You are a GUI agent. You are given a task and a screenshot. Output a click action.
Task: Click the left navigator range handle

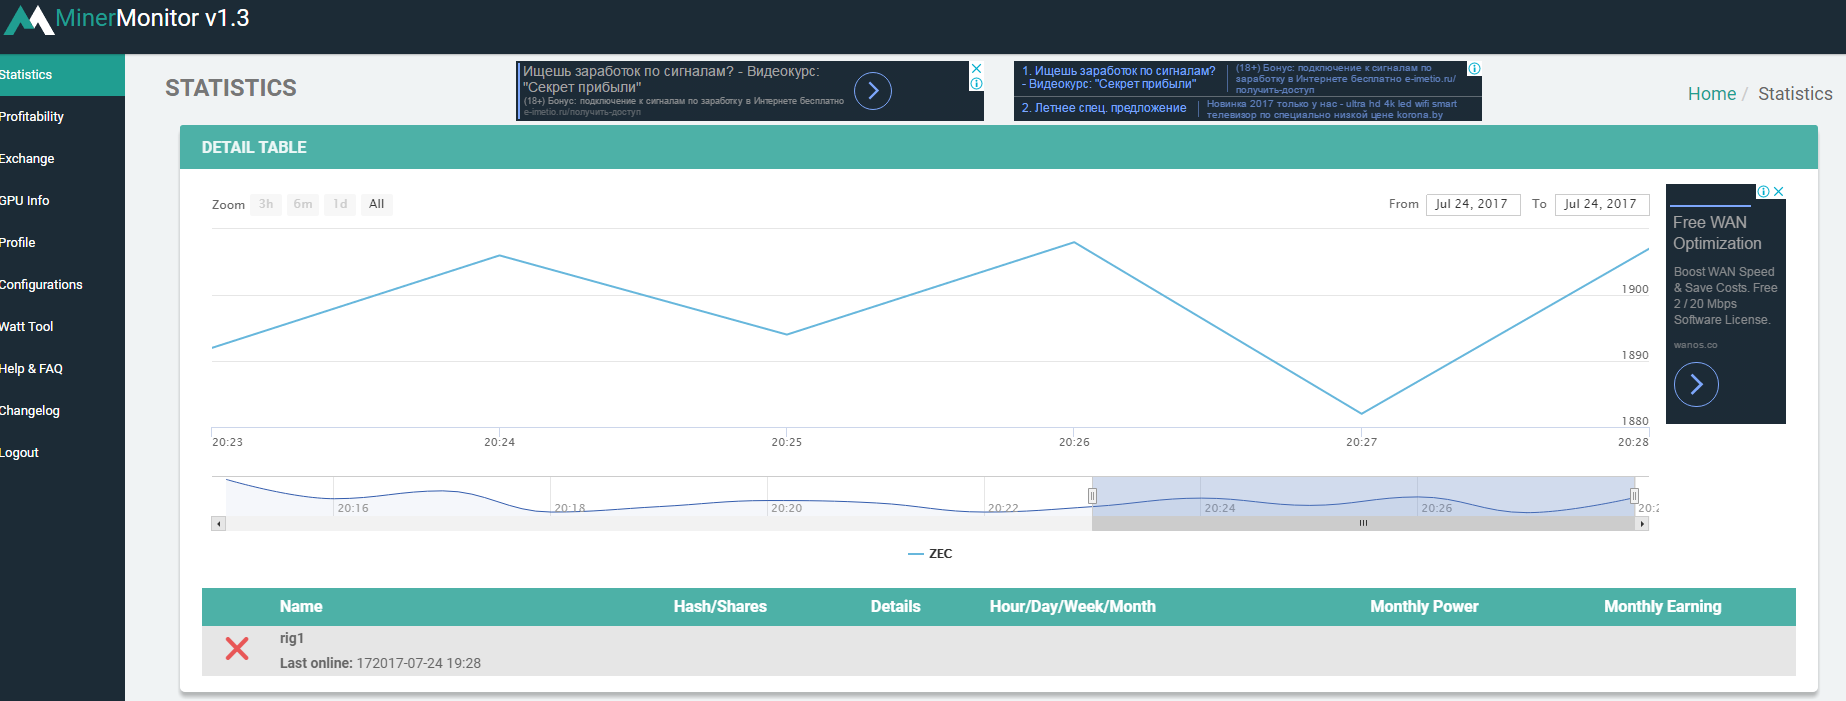[x=1092, y=495]
